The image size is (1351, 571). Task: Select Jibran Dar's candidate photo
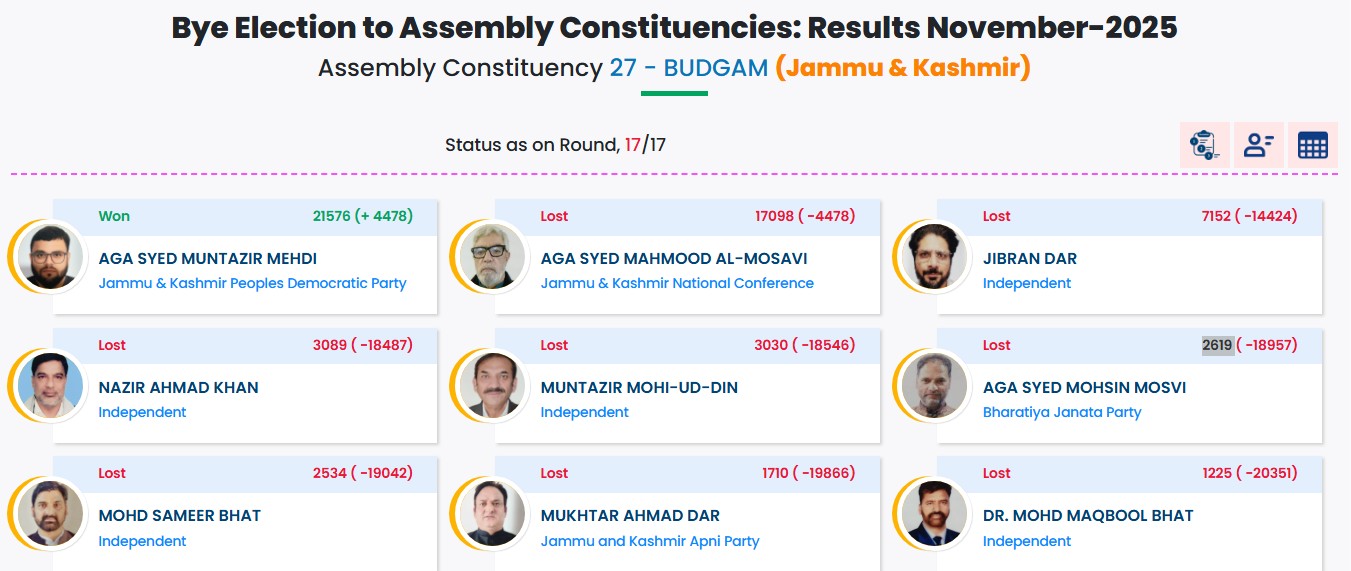point(934,256)
